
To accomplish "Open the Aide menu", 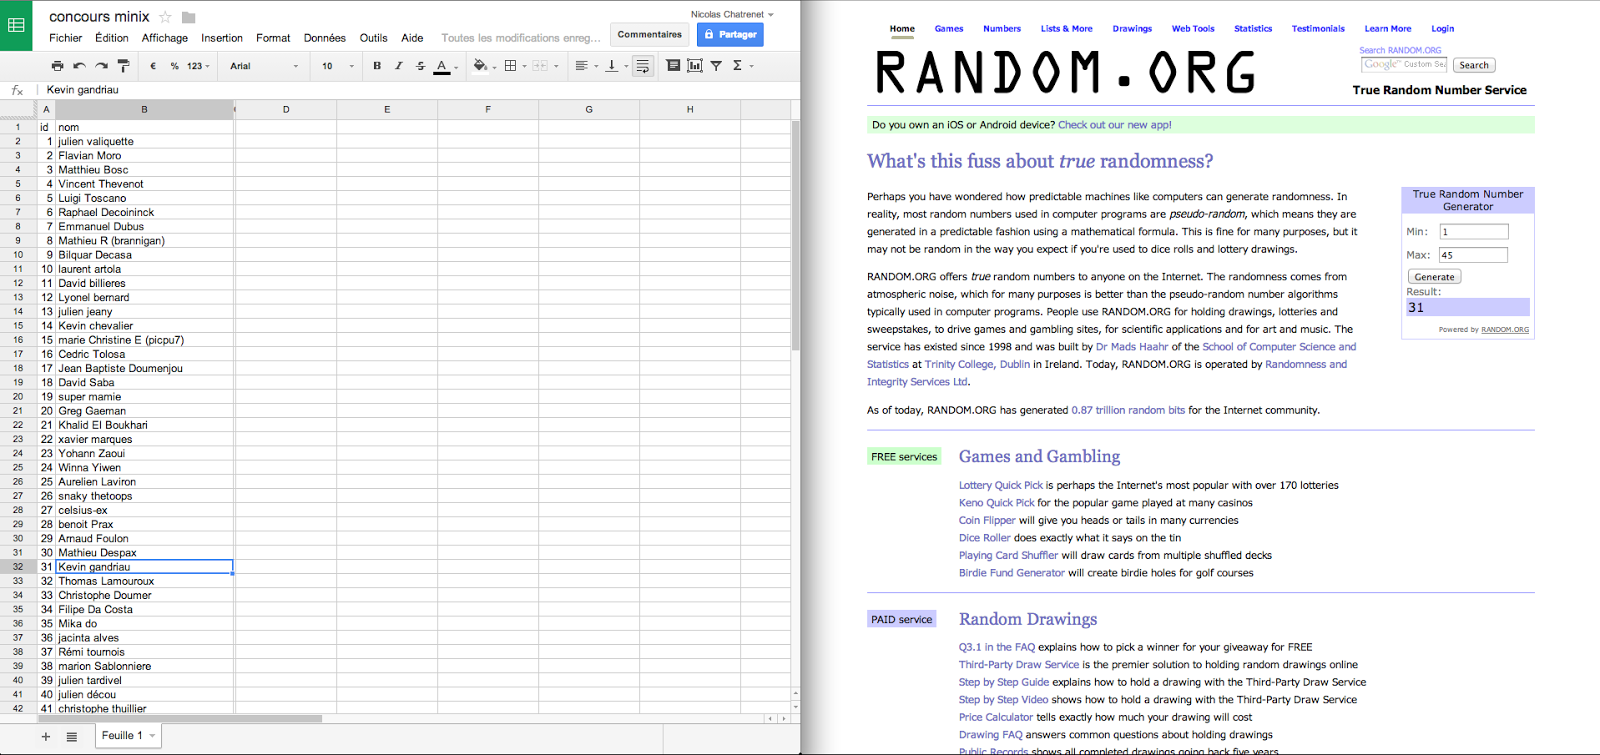I will click(x=412, y=38).
